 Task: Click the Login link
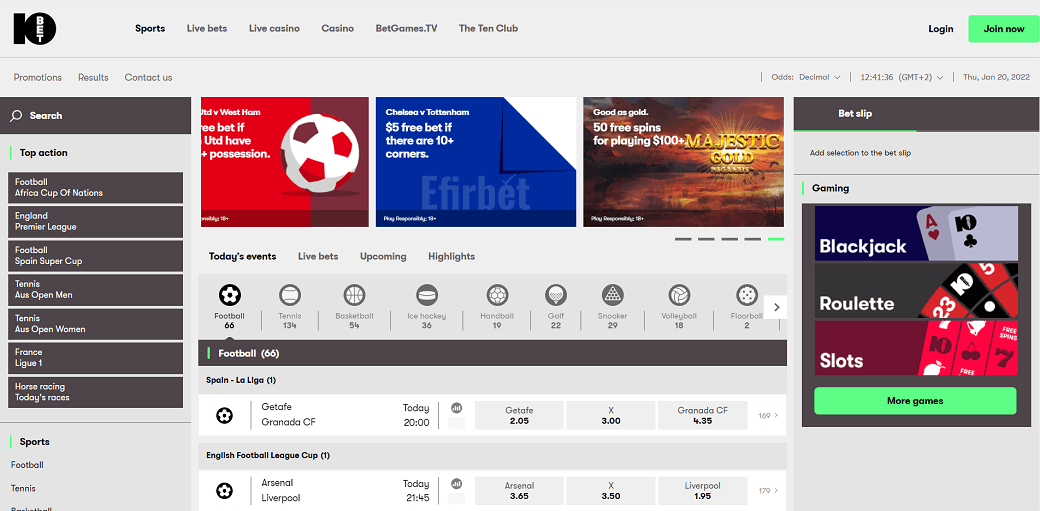941,29
